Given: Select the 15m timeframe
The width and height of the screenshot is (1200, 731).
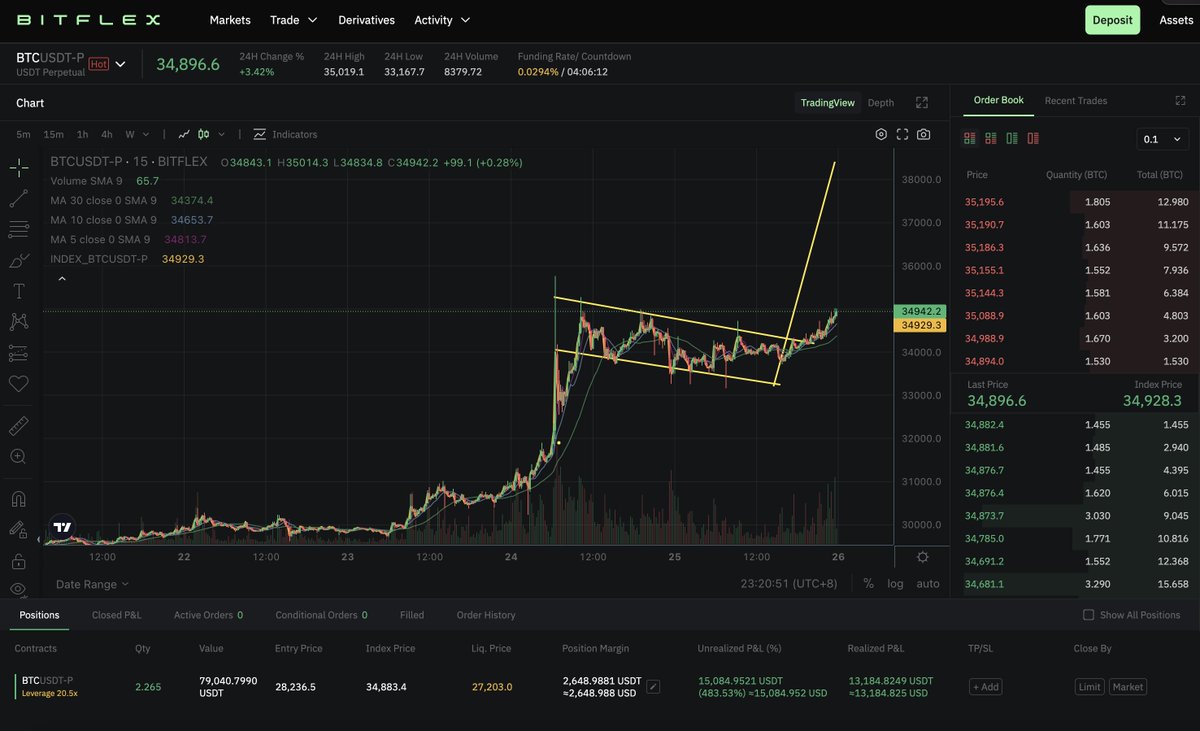Looking at the screenshot, I should [x=53, y=134].
